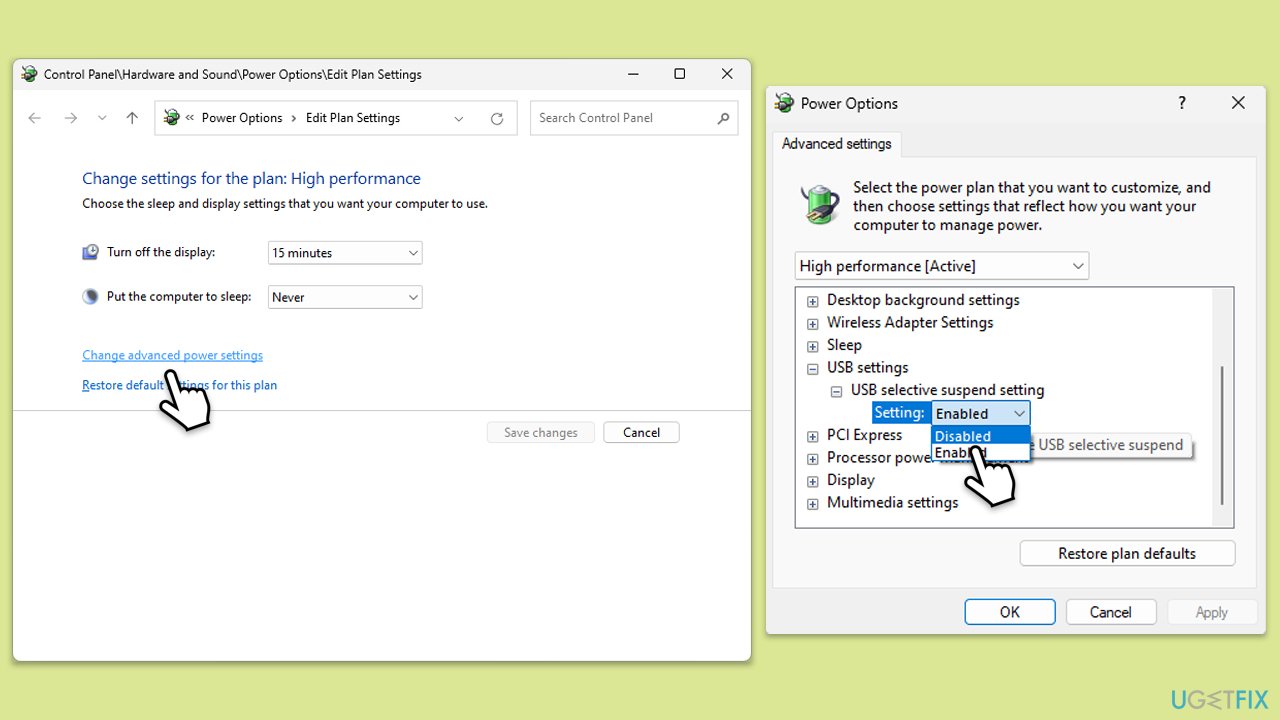The height and width of the screenshot is (720, 1280).
Task: Click the Power Options dialog title icon
Action: coord(786,103)
